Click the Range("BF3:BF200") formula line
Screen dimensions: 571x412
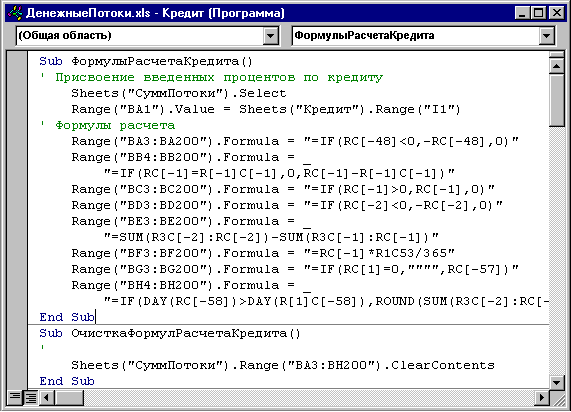click(x=263, y=253)
